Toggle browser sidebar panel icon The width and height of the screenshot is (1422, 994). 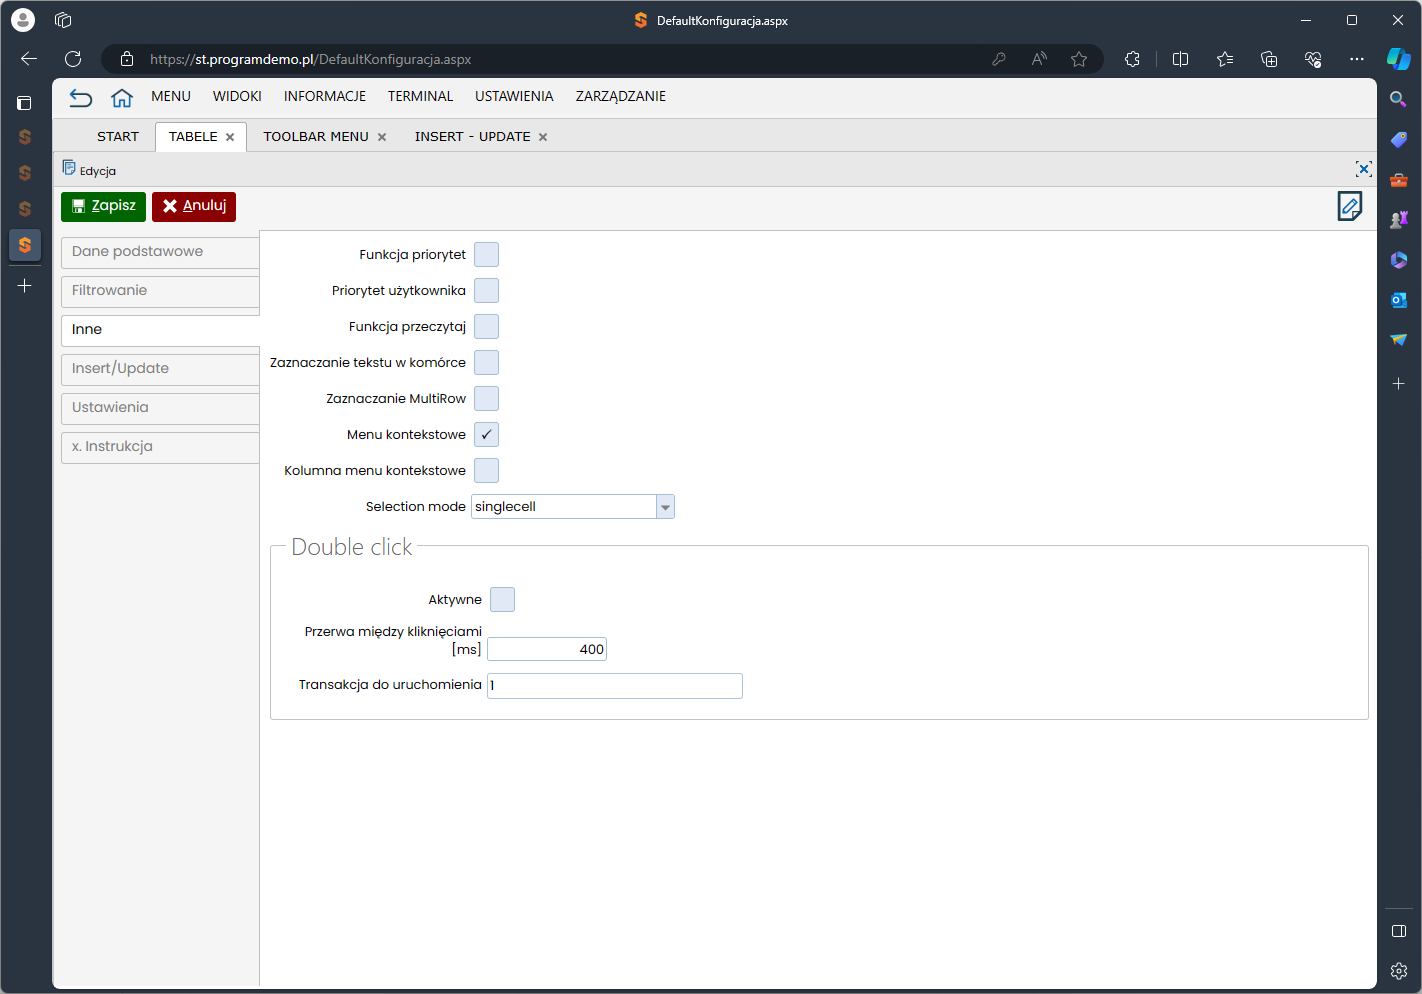pos(1399,931)
